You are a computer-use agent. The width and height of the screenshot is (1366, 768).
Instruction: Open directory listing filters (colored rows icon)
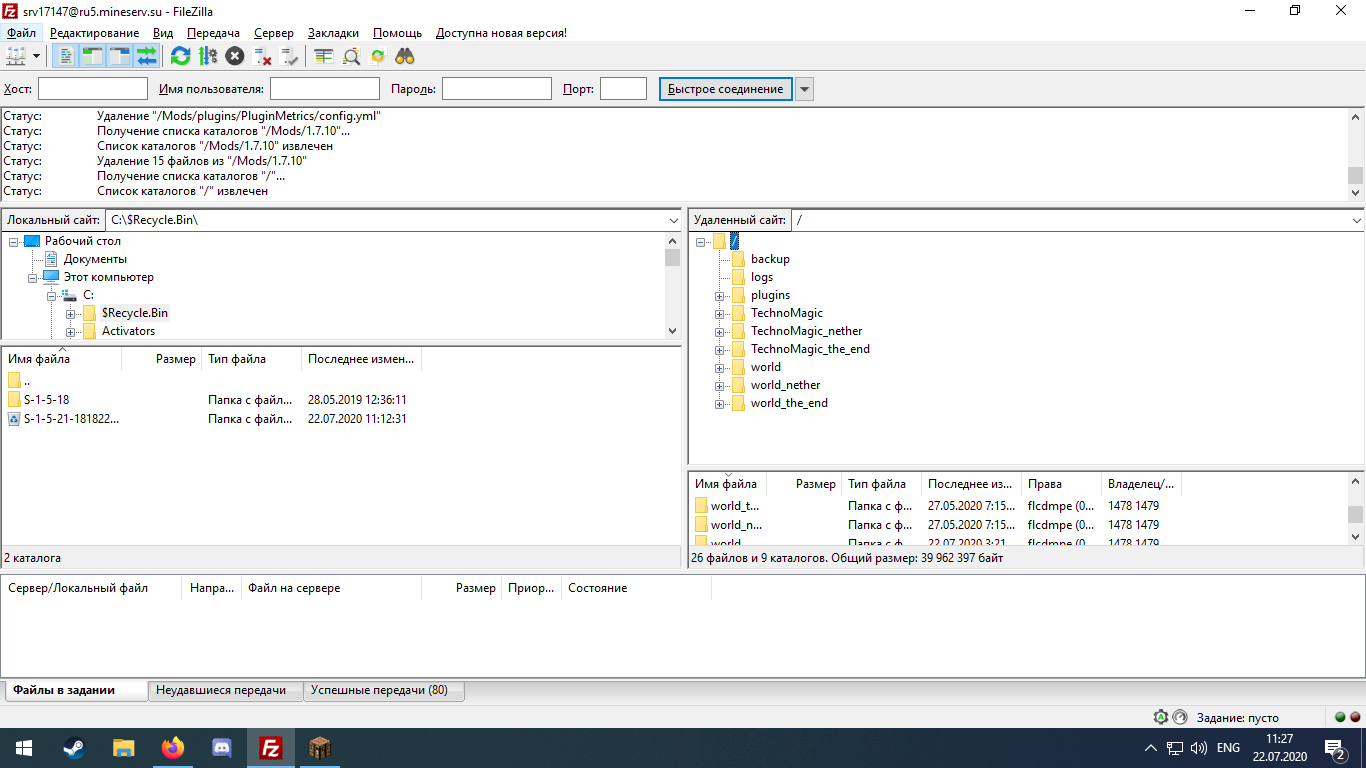point(323,56)
